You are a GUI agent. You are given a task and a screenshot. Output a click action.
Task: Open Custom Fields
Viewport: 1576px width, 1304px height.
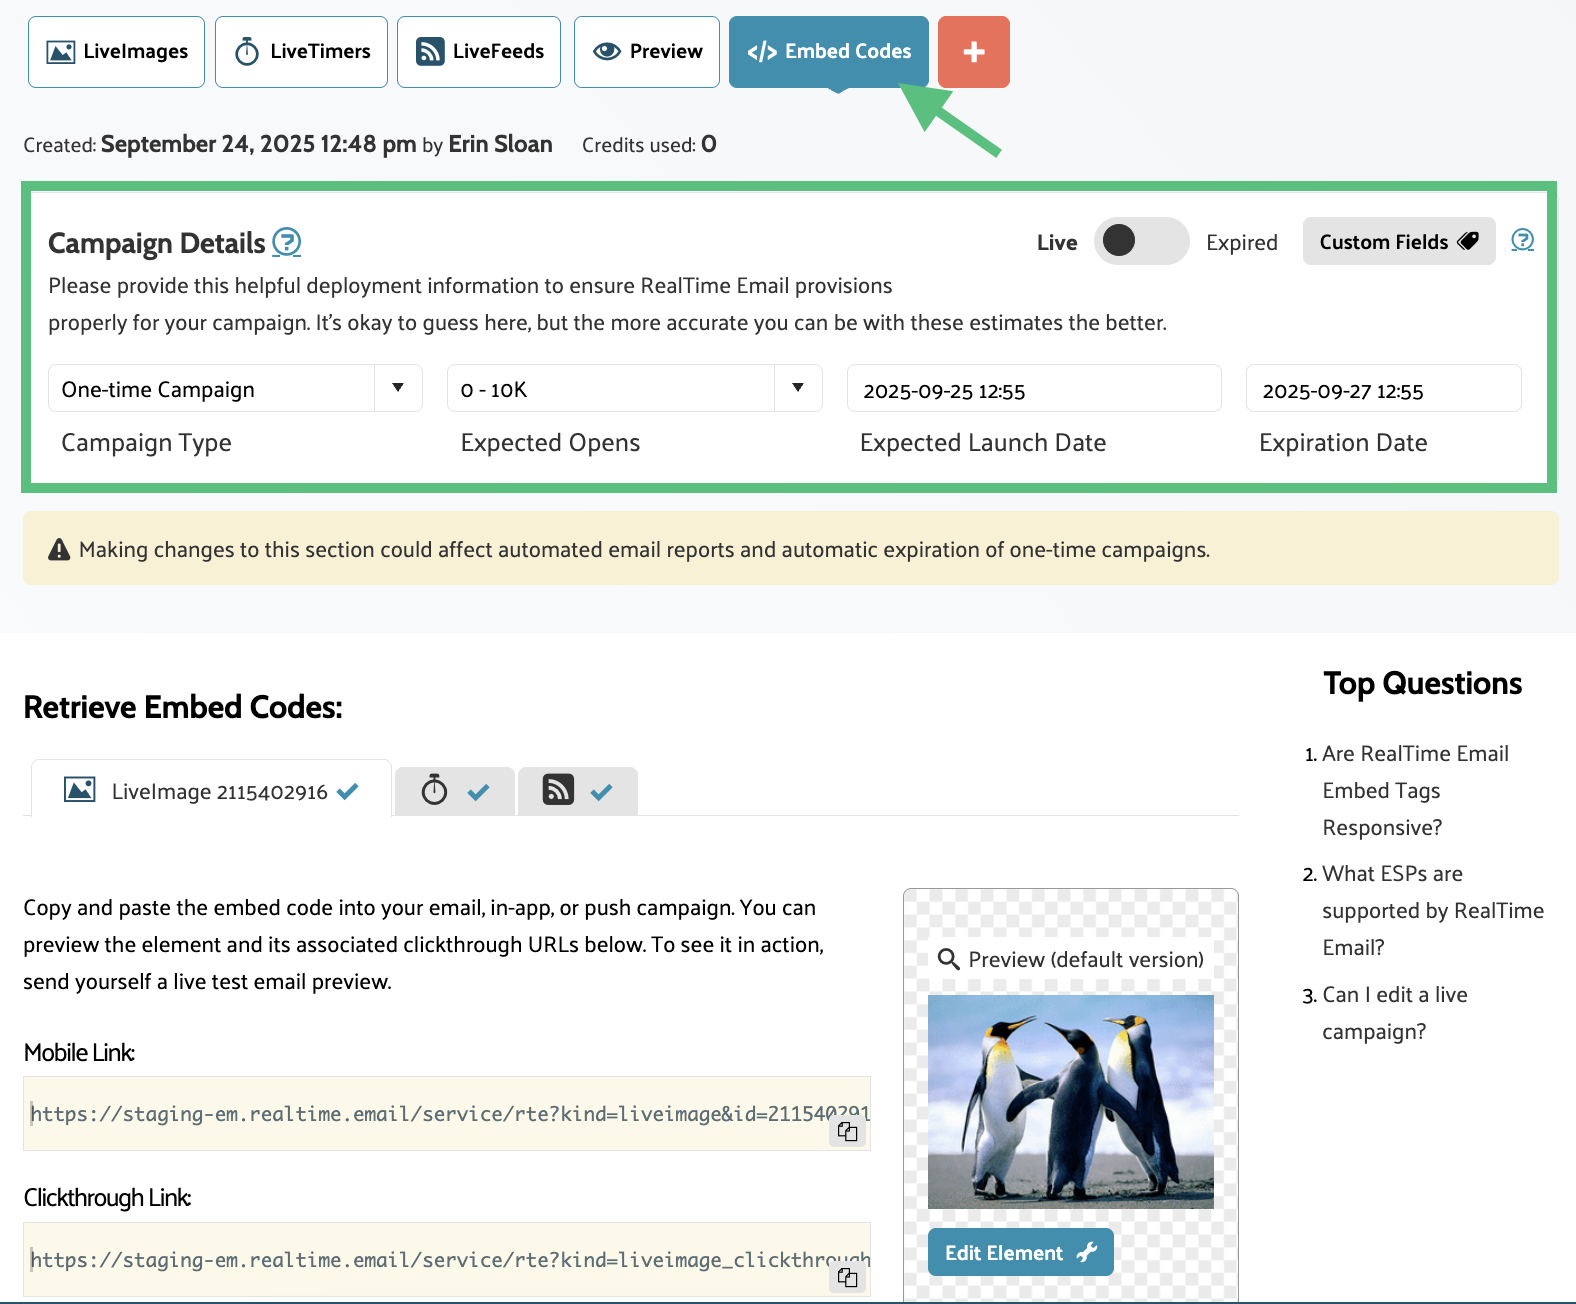point(1398,241)
